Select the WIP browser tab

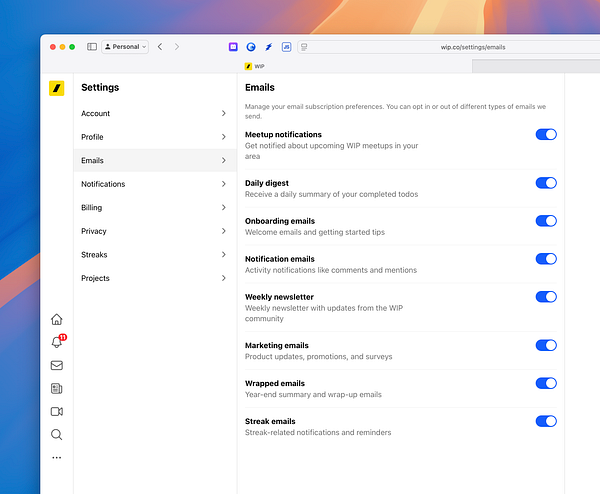(255, 66)
